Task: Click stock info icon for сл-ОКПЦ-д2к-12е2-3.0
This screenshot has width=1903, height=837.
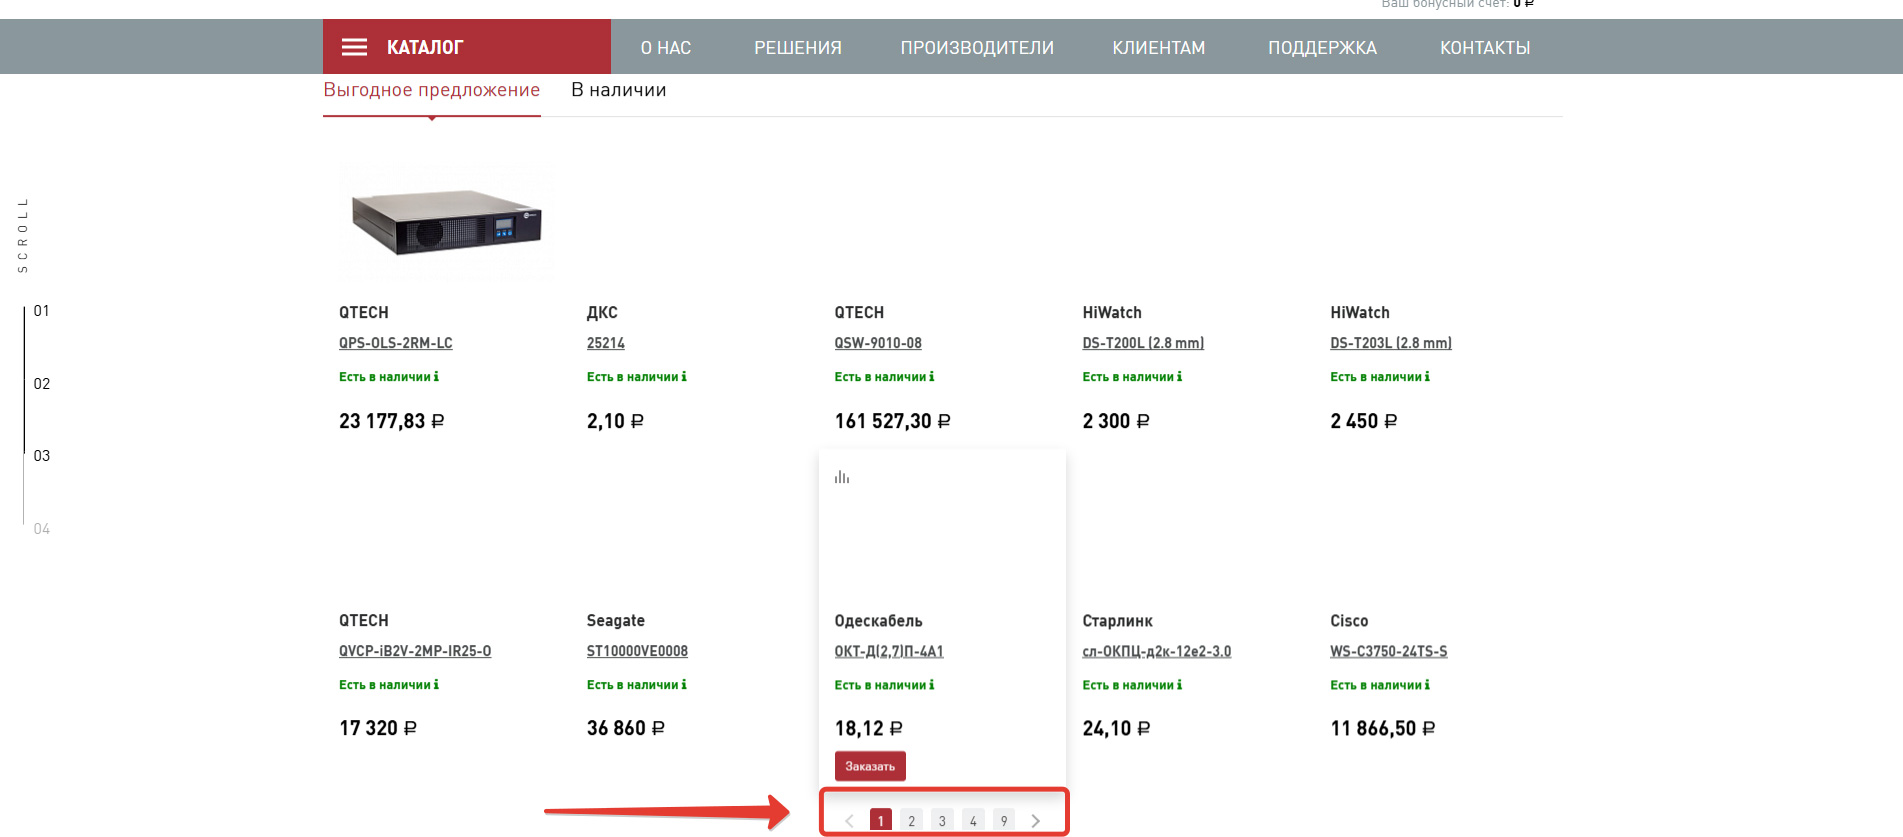Action: coord(1180,685)
